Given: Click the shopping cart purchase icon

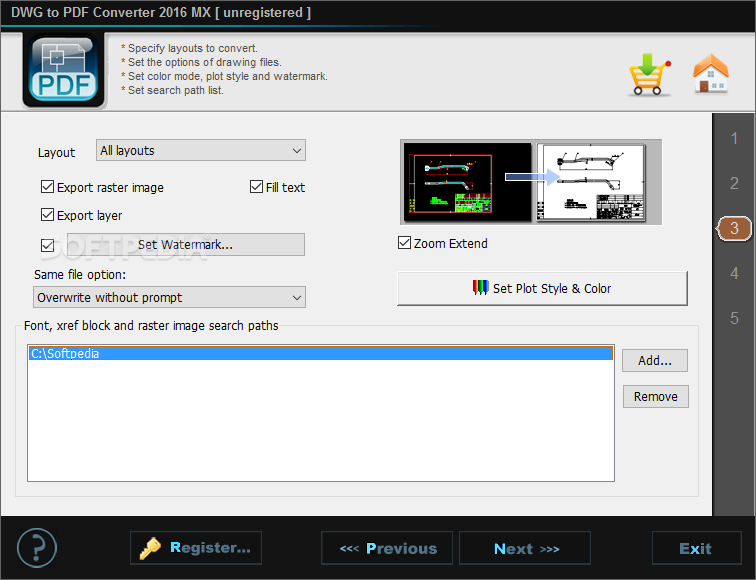Looking at the screenshot, I should [649, 74].
